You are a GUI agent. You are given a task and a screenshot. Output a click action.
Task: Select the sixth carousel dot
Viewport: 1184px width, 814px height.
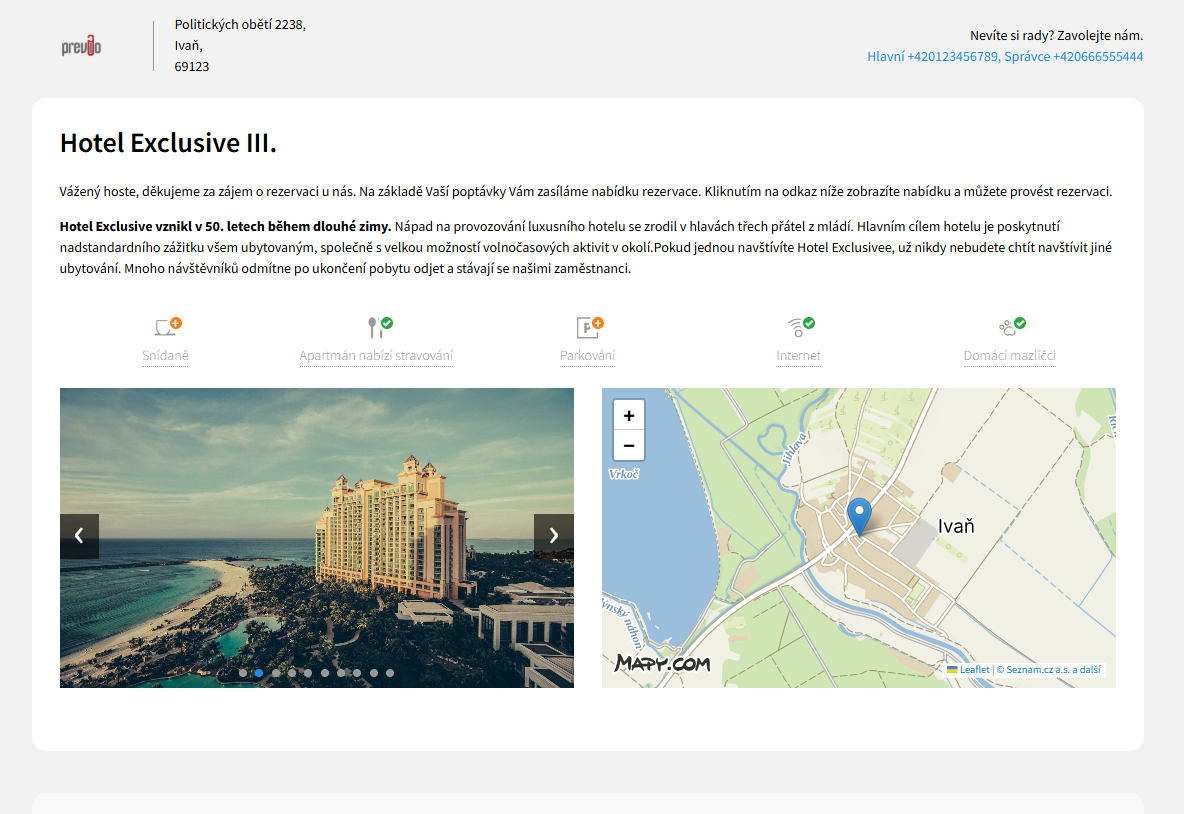click(325, 673)
